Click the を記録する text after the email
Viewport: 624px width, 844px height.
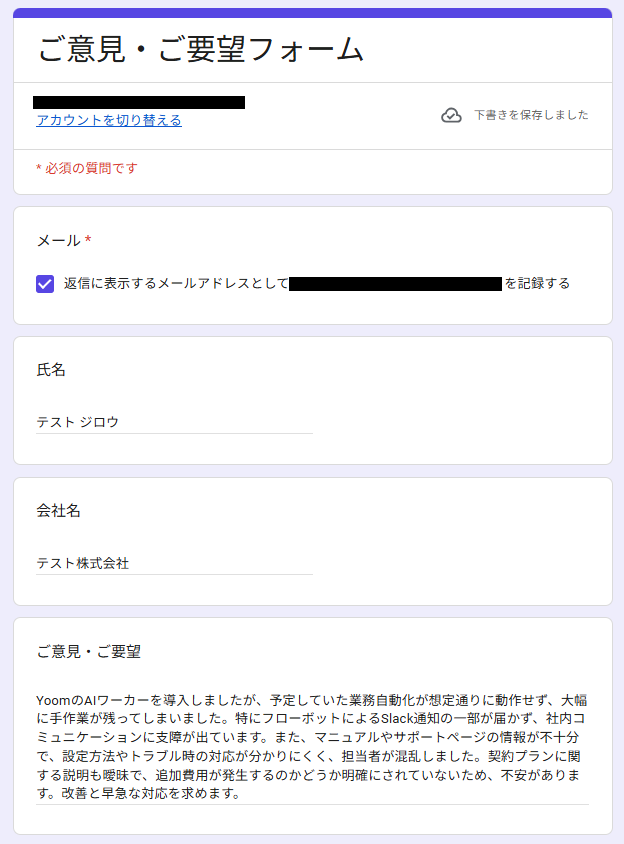point(537,283)
